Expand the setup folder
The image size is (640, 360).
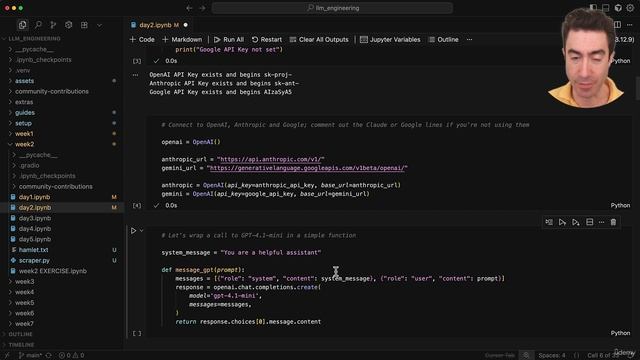pyautogui.click(x=23, y=123)
